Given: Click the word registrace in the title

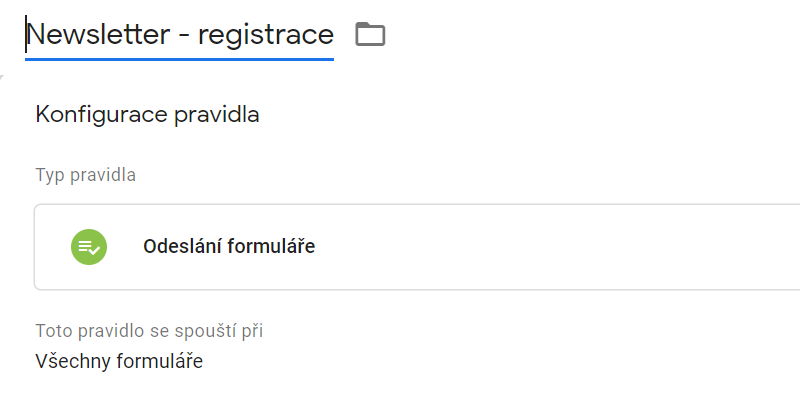Looking at the screenshot, I should click(x=266, y=36).
